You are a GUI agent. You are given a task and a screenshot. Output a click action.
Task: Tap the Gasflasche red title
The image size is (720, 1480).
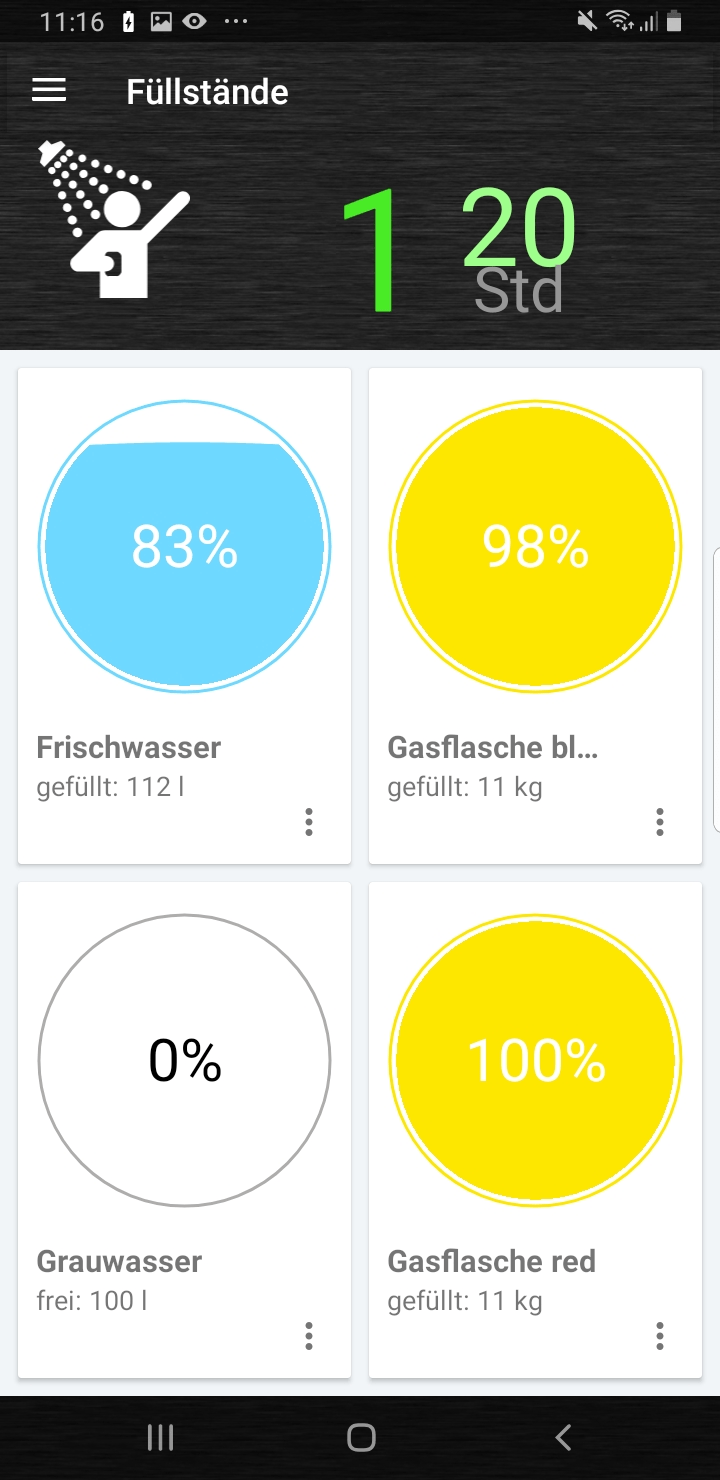(491, 1261)
